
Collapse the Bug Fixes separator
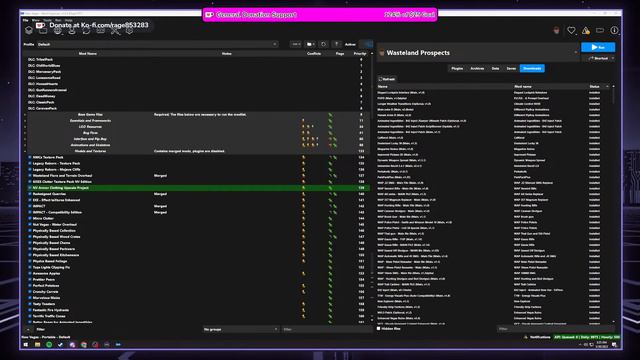(x=25, y=133)
